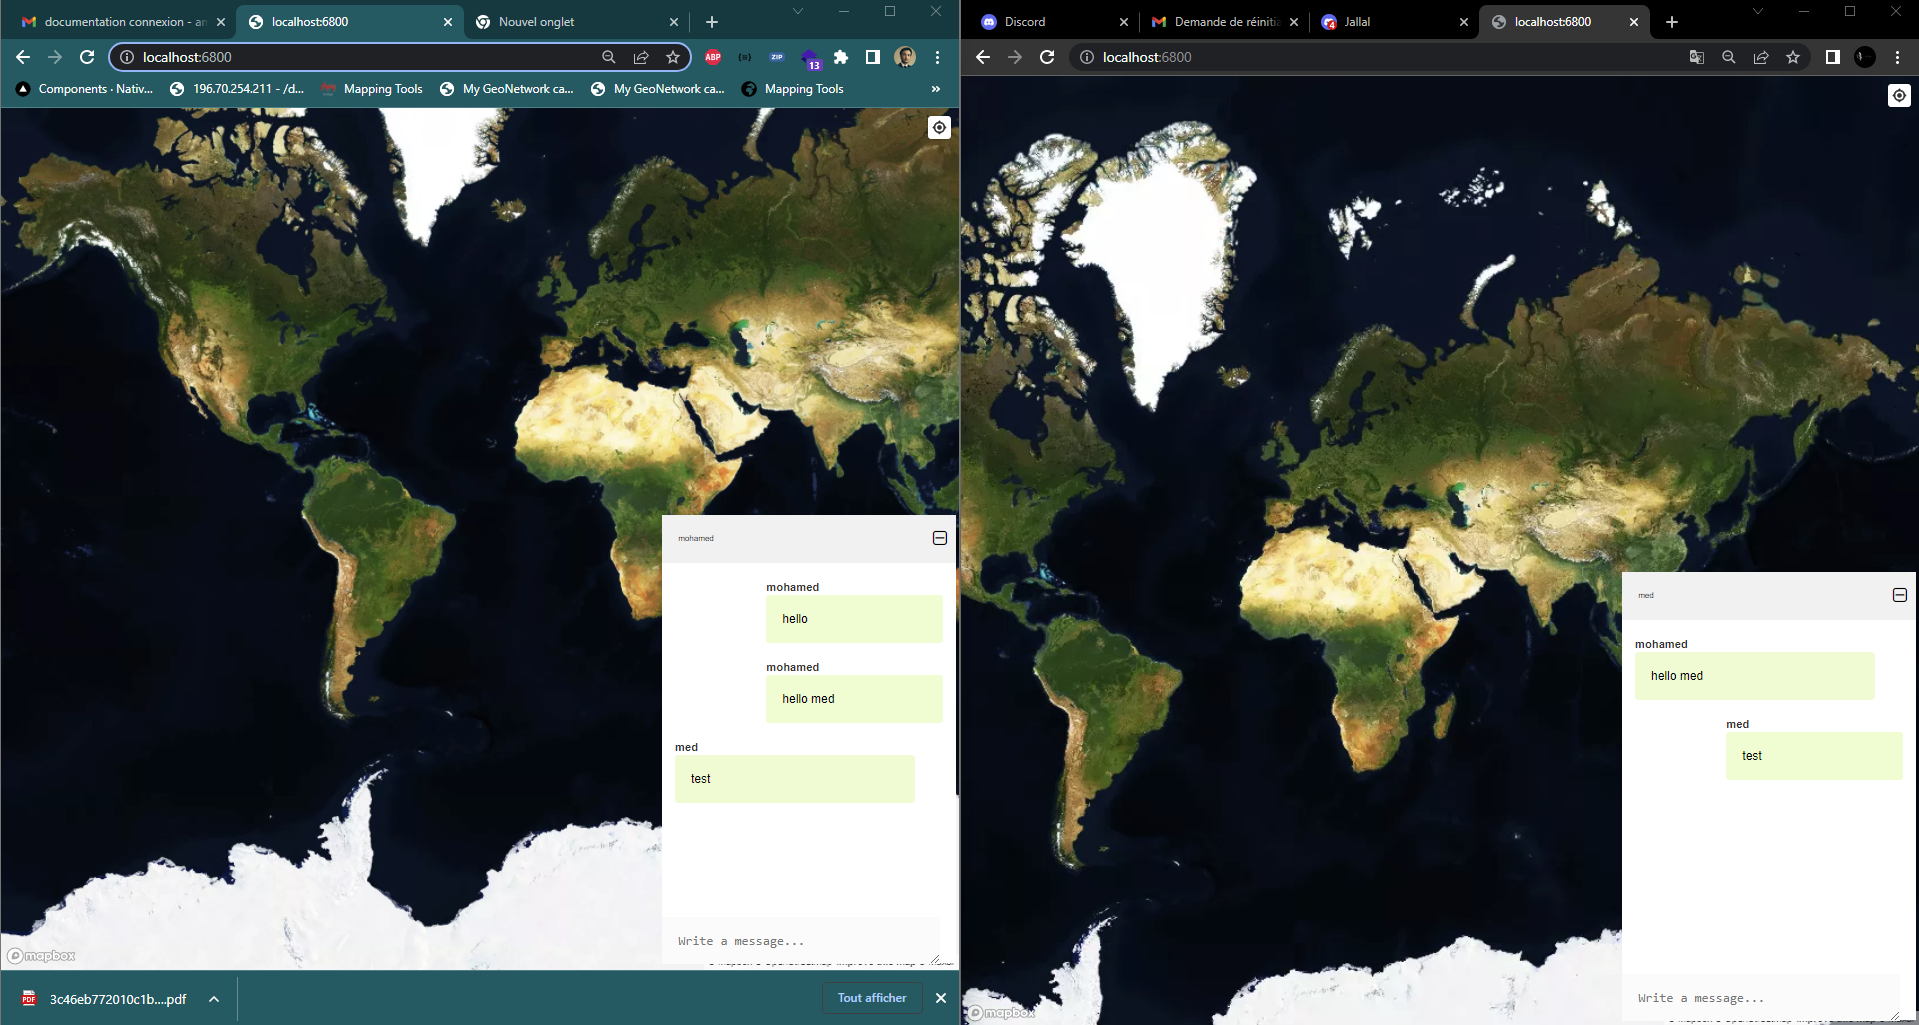Viewport: 1919px width, 1025px height.
Task: Open profile avatar in left browser
Action: (905, 57)
